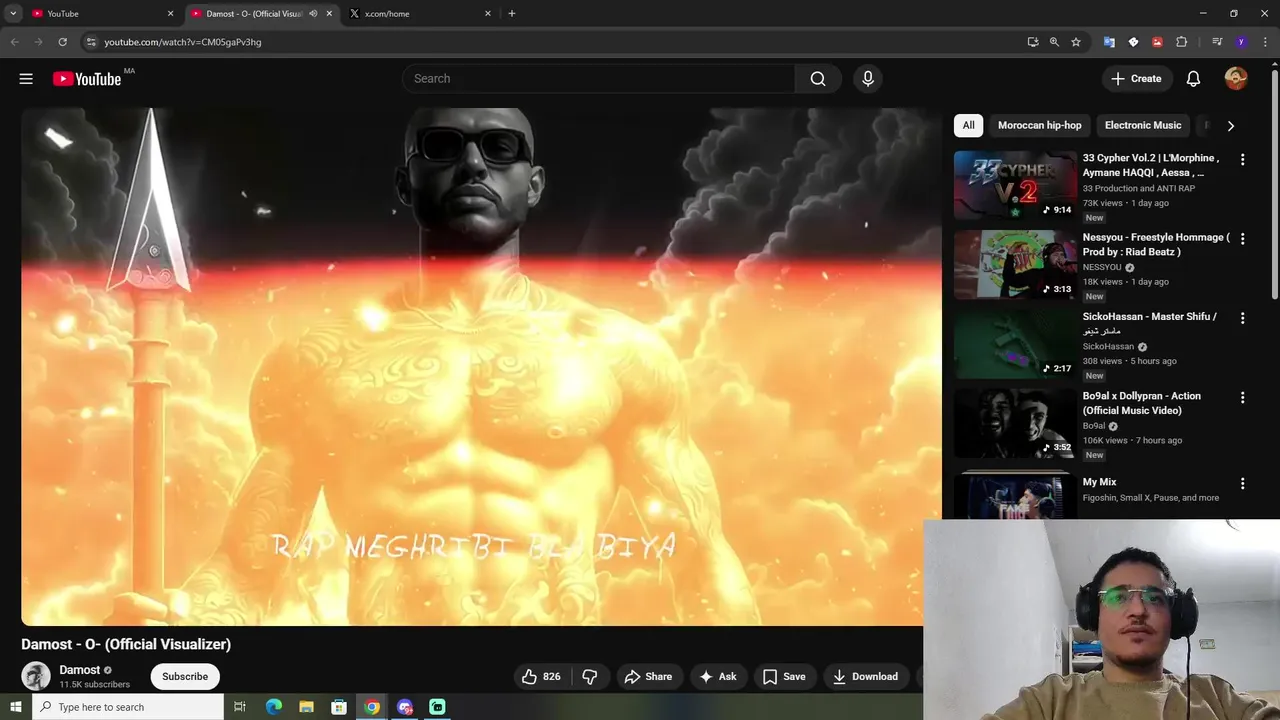Click the Chrome address bar URL
The width and height of the screenshot is (1280, 720).
(183, 42)
